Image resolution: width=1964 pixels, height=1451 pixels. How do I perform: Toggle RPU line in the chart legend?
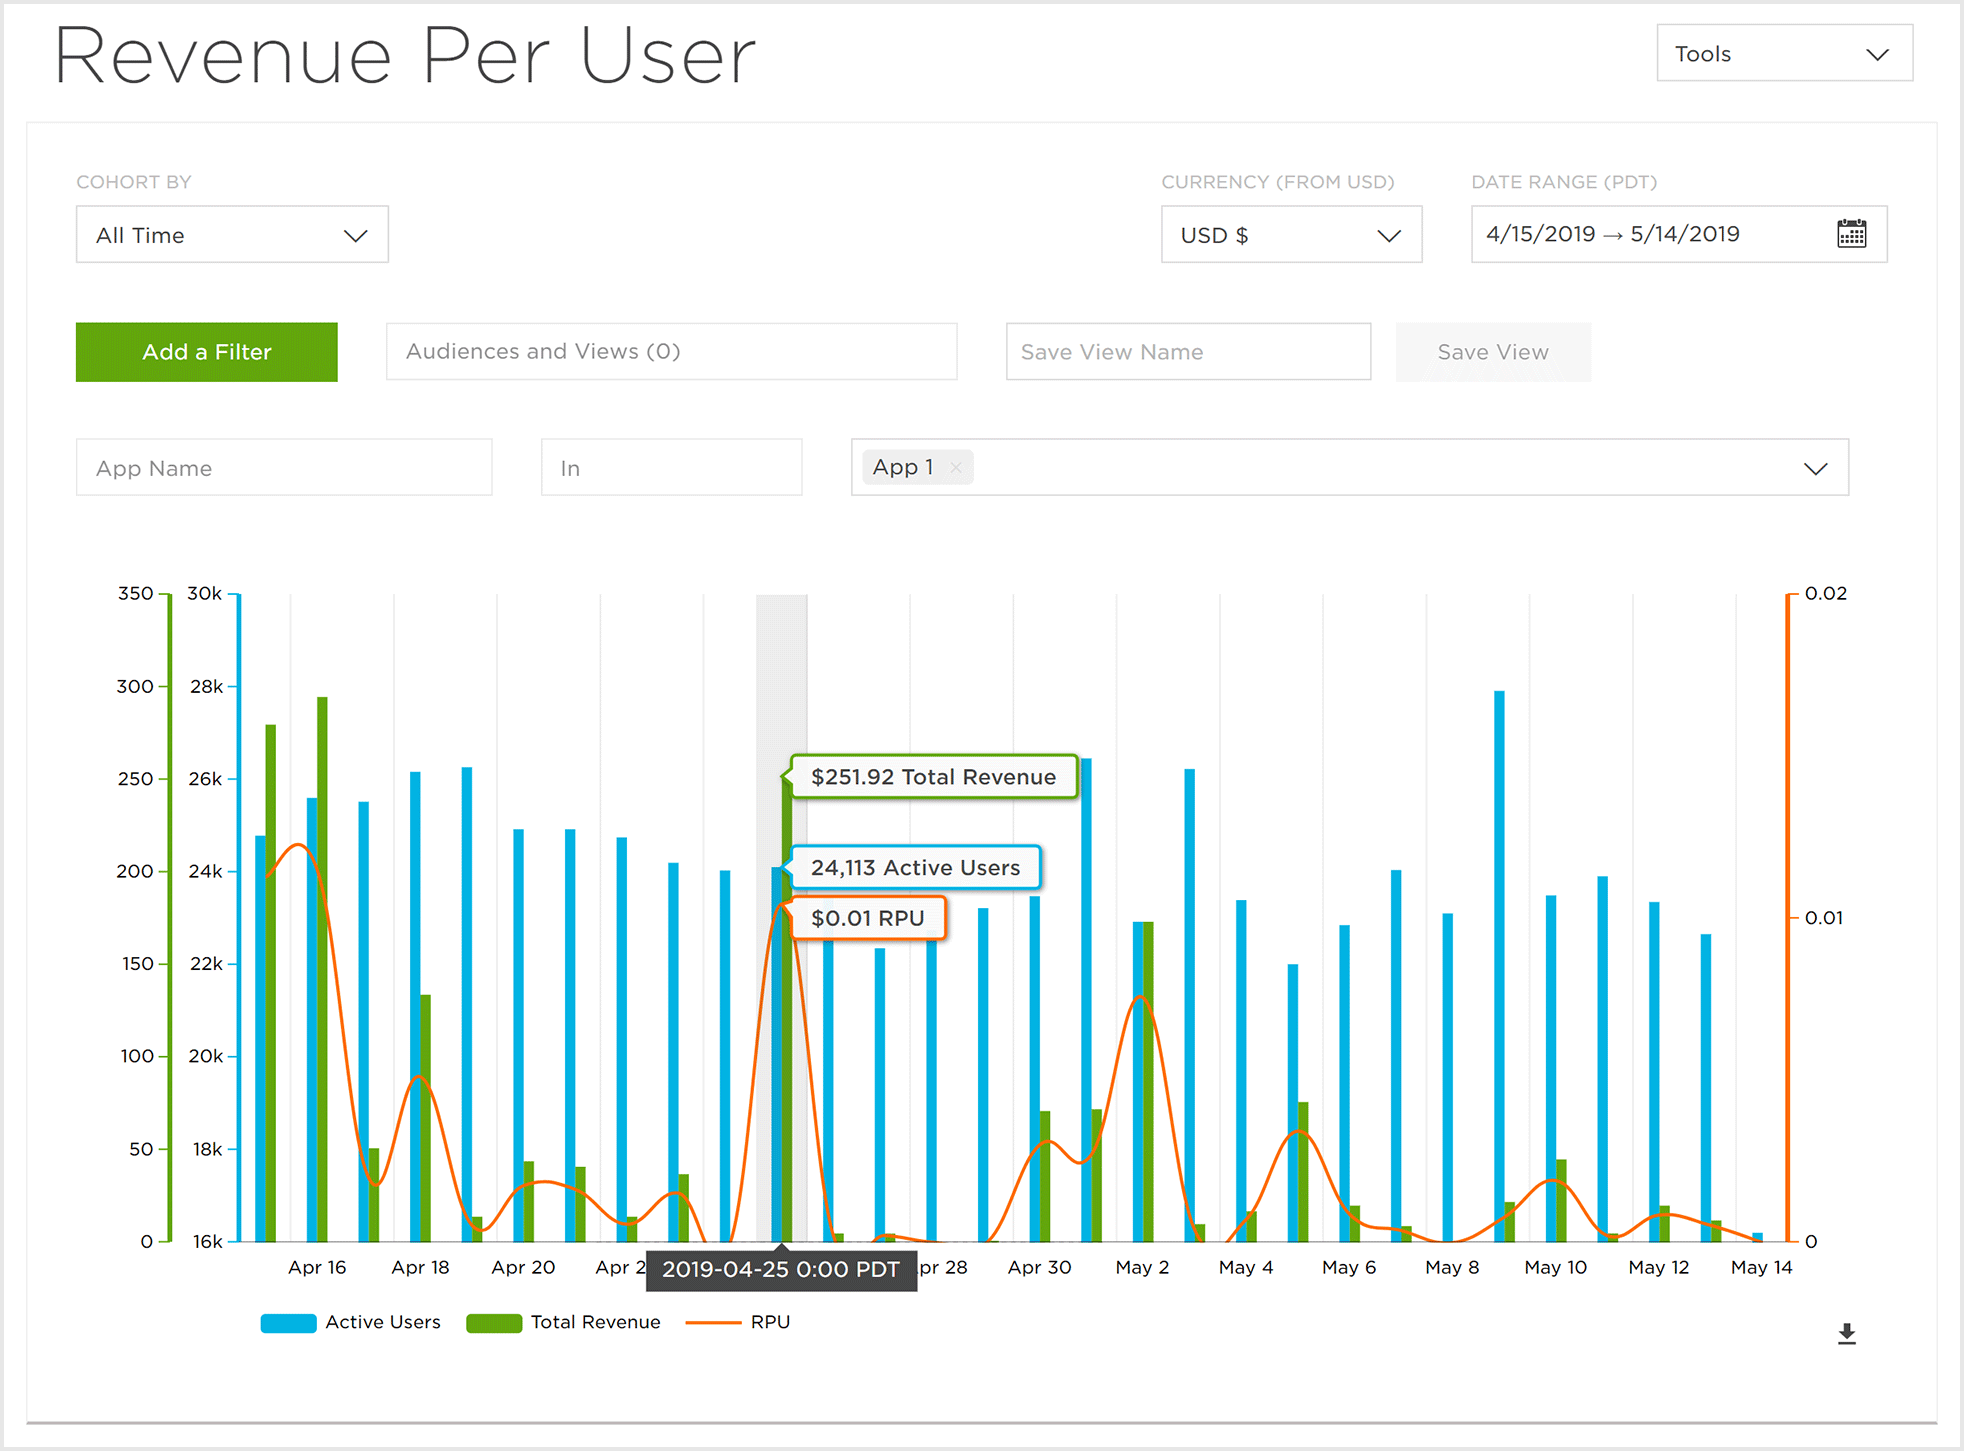click(769, 1322)
